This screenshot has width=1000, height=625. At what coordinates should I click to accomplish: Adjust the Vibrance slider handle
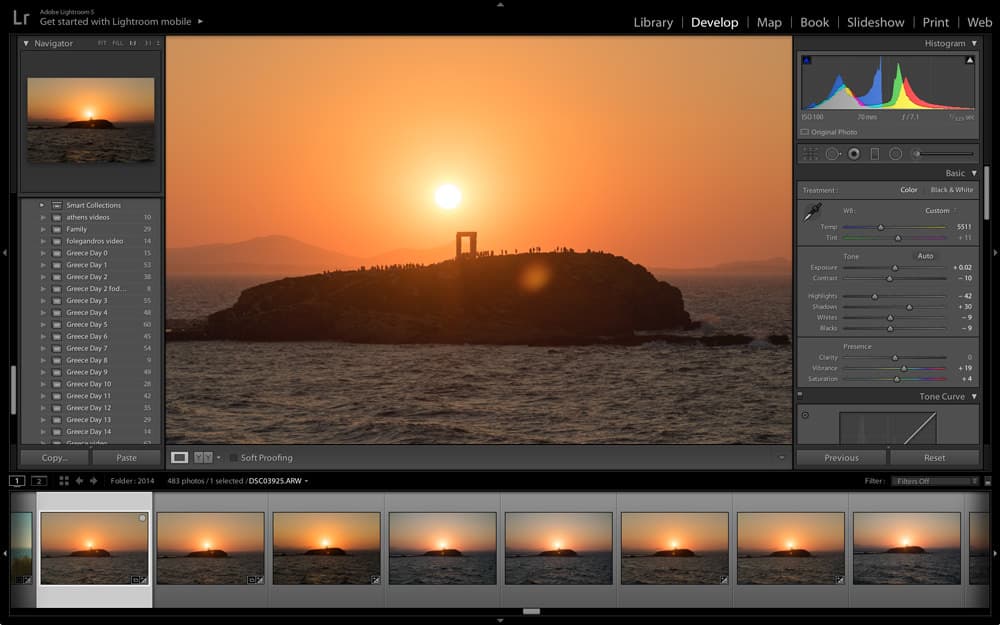tap(904, 368)
